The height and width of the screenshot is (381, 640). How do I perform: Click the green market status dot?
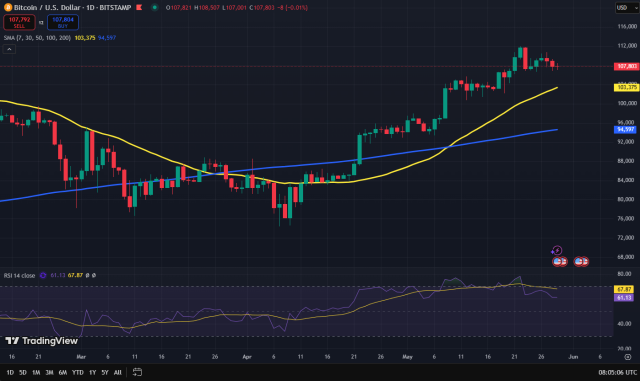(x=155, y=7)
